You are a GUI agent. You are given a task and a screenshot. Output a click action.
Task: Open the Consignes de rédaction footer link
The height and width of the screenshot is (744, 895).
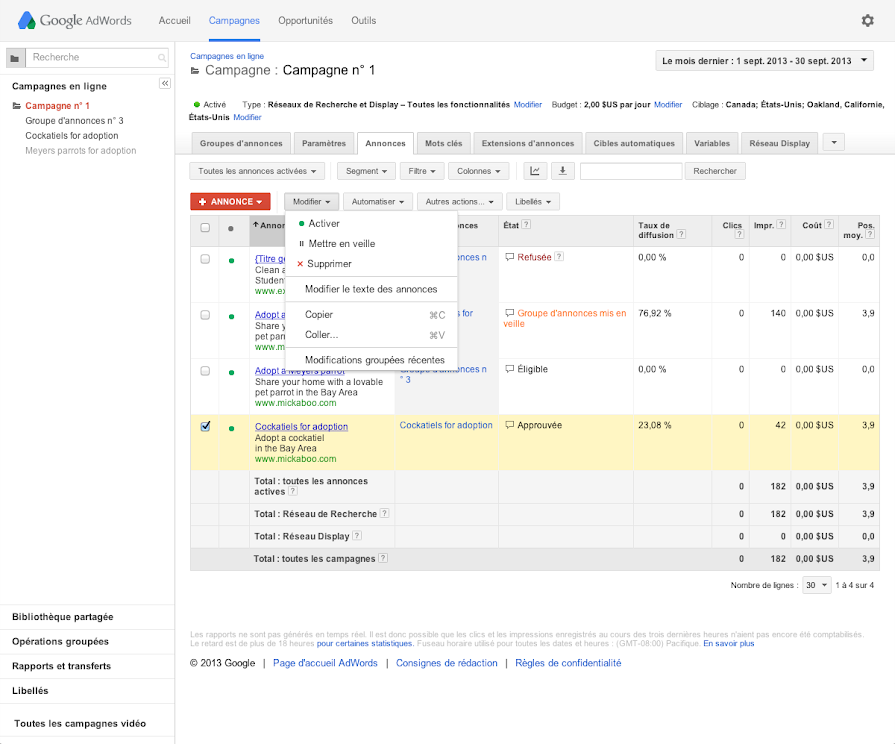coord(447,663)
